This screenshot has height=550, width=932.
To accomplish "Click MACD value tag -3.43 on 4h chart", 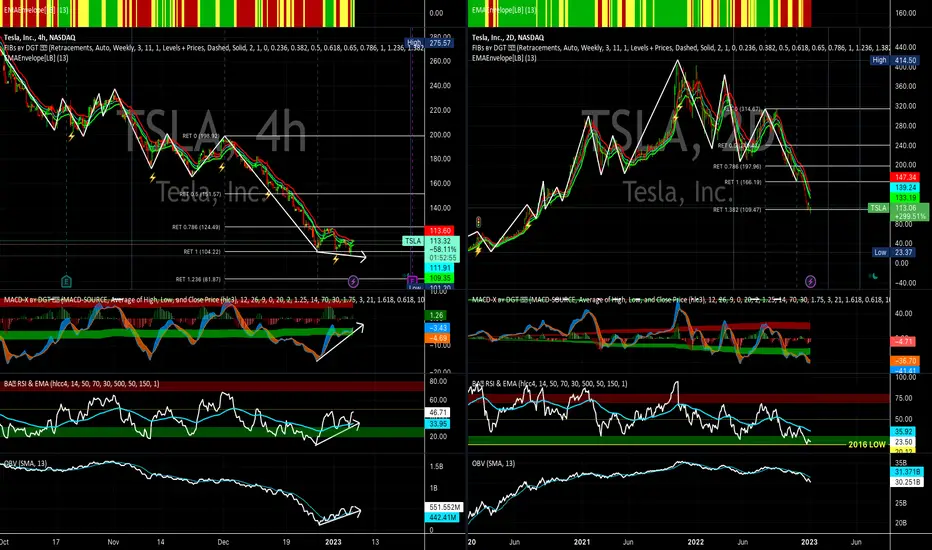I will point(437,328).
